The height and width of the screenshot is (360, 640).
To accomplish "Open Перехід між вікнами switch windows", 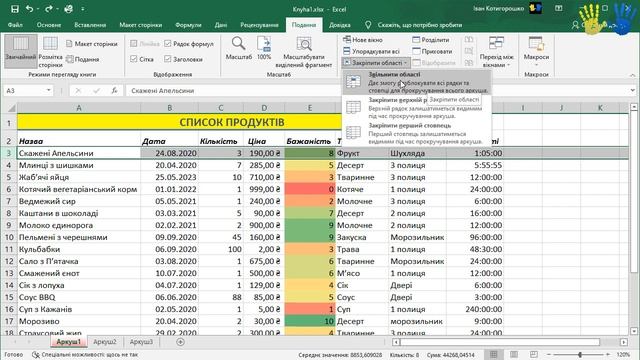I will [x=496, y=52].
